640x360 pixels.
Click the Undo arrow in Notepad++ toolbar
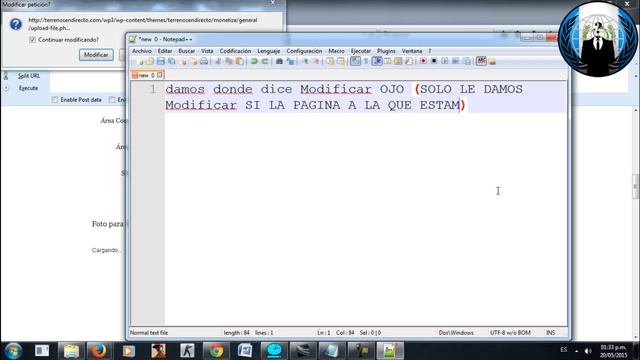[x=254, y=61]
